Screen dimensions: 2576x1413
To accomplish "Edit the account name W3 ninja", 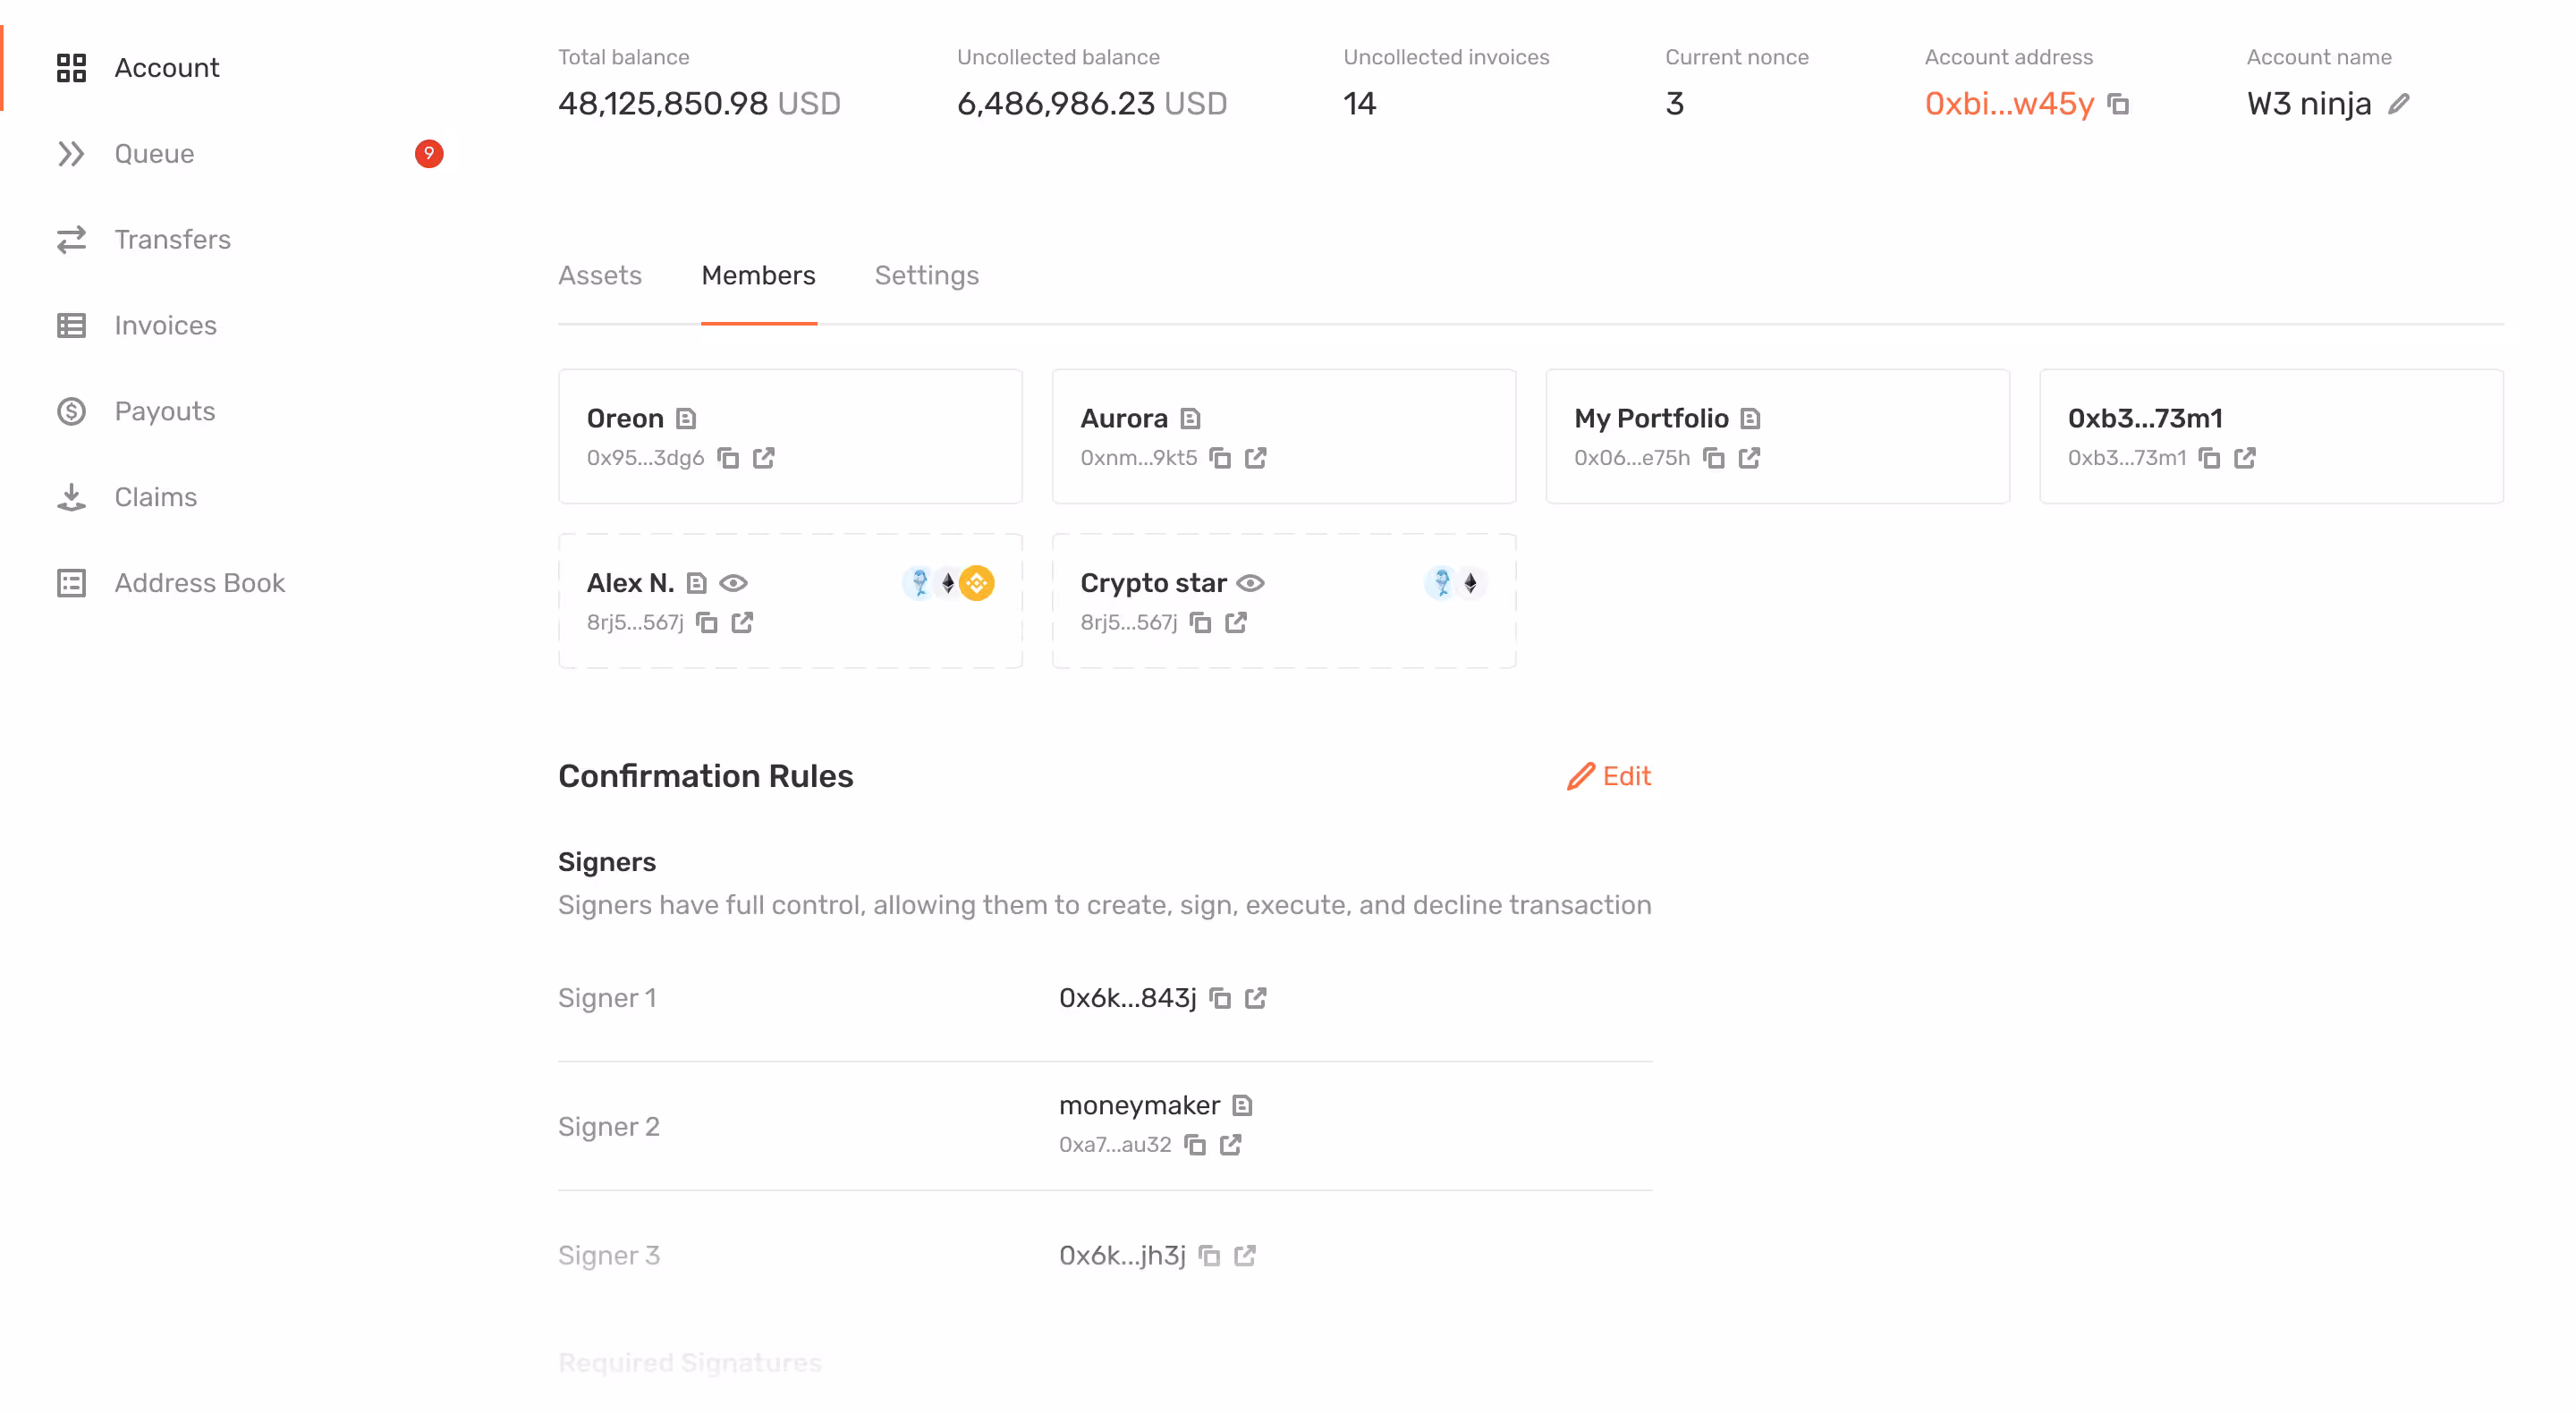I will coord(2399,104).
